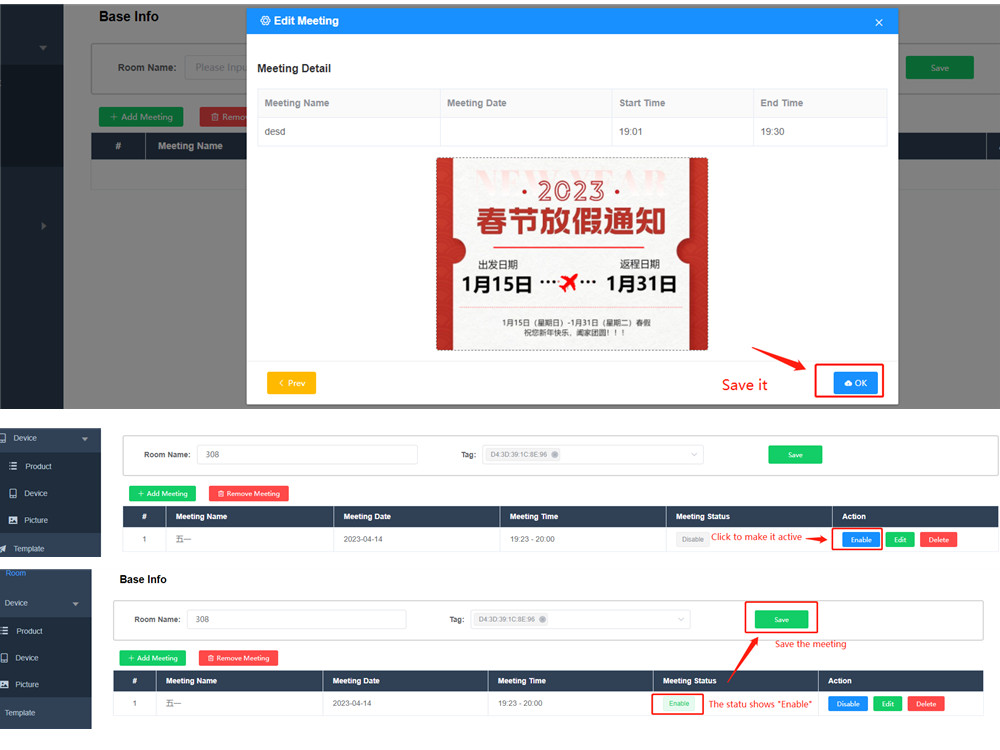The image size is (1000, 750).
Task: Go back with the yellow Prev button
Action: 291,383
